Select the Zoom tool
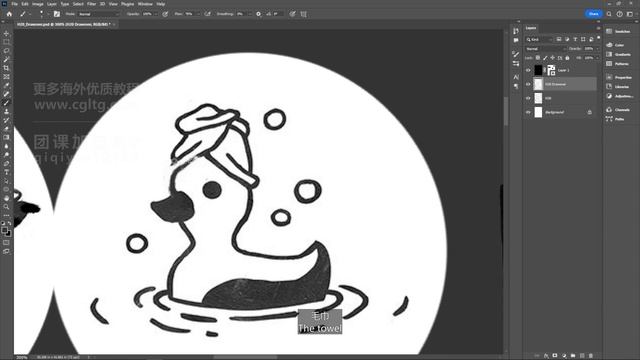Screen dimensions: 640x360 (6, 207)
